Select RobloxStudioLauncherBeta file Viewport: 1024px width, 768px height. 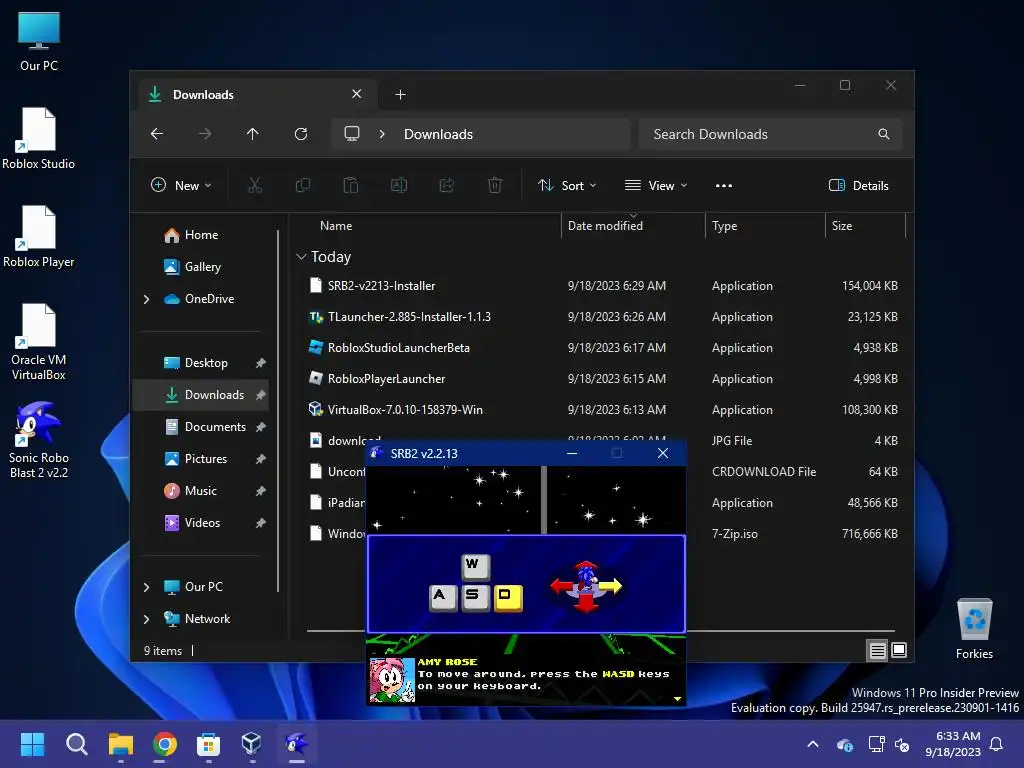tap(398, 348)
